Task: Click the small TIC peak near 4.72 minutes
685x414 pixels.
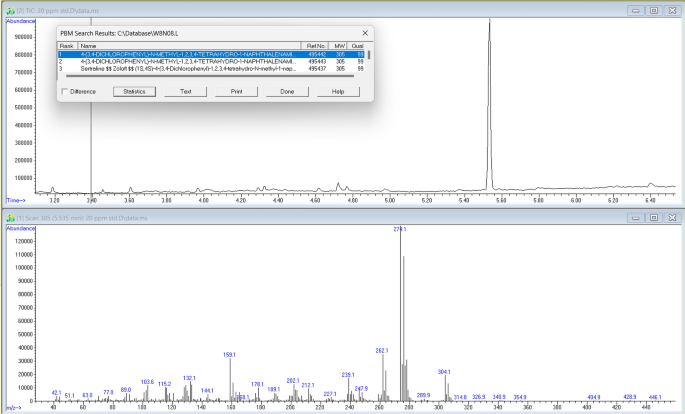Action: coord(338,186)
